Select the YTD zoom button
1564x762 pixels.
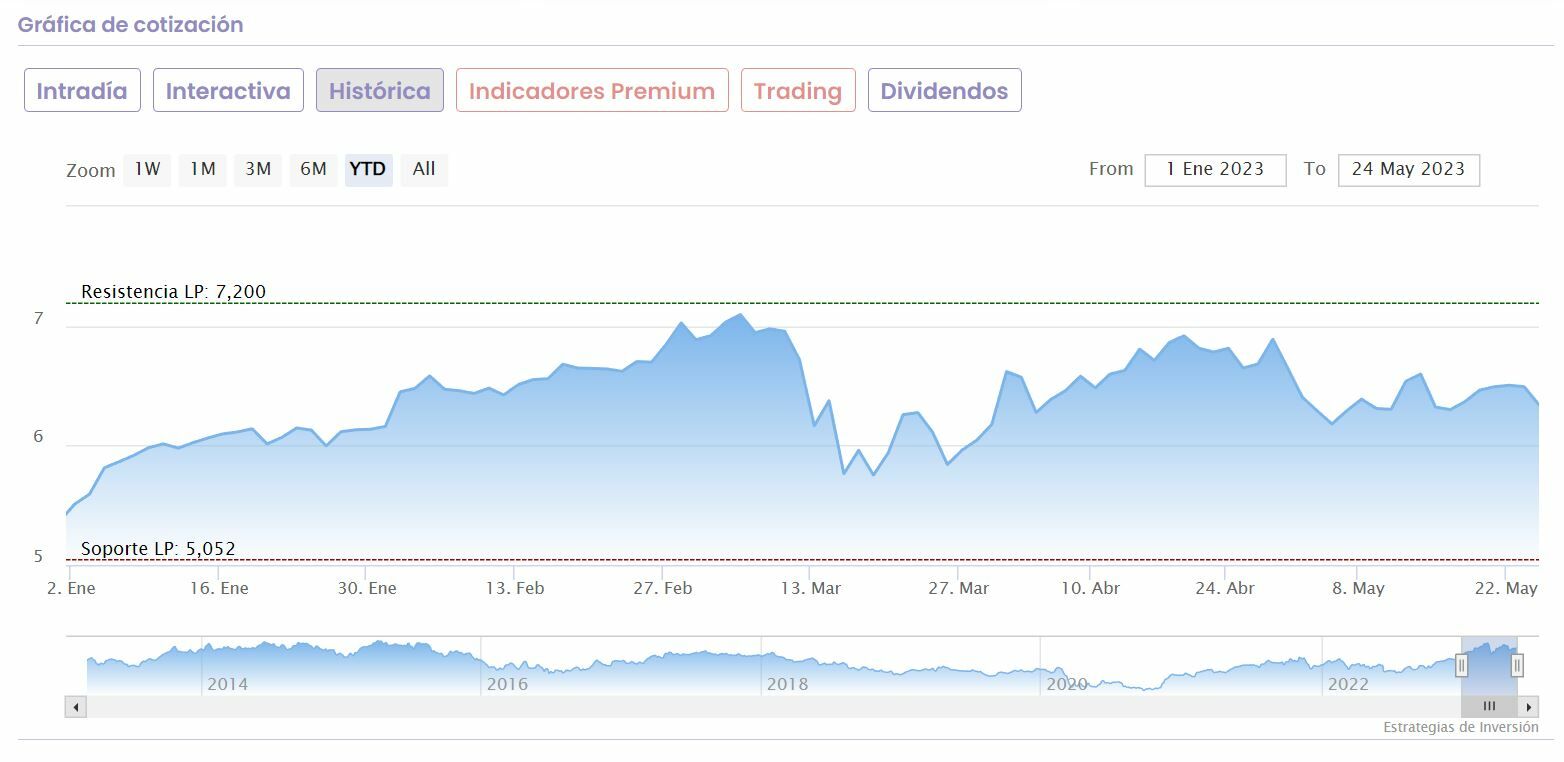(x=368, y=169)
